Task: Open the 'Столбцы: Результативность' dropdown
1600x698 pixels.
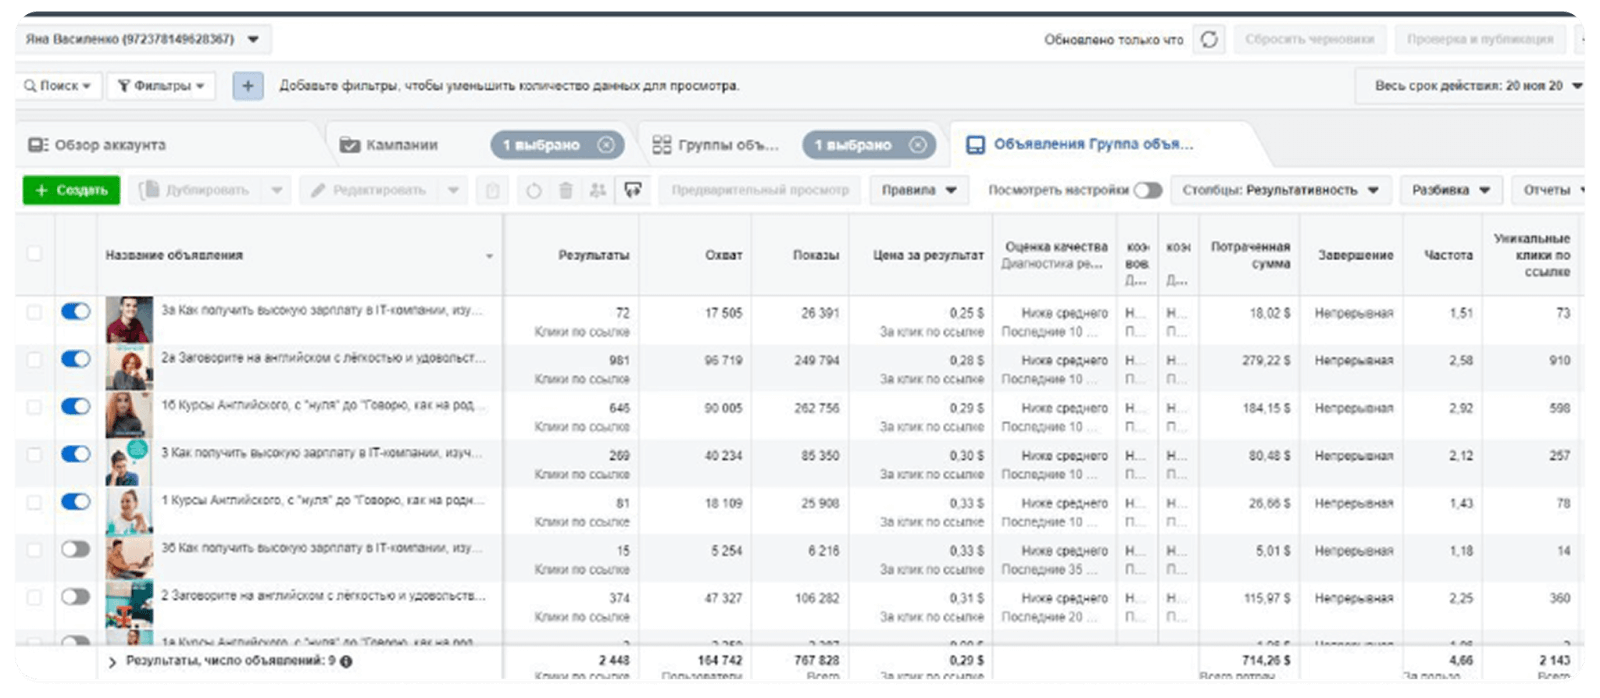Action: tap(1280, 190)
